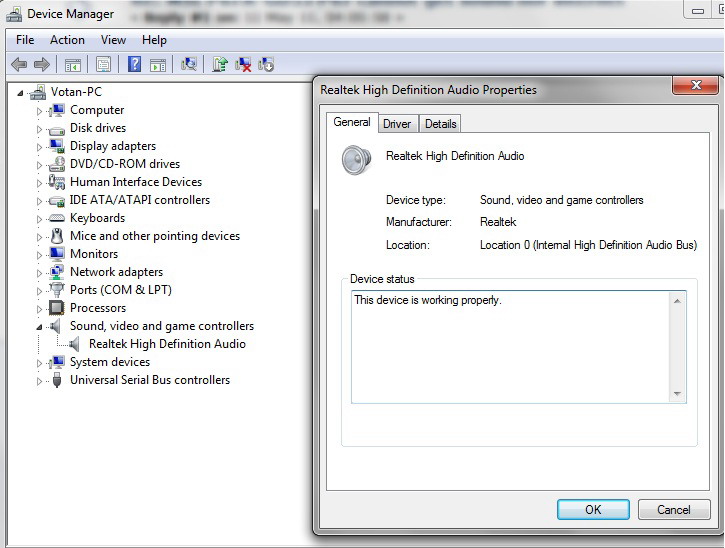The width and height of the screenshot is (725, 548).
Task: Expand the Computer node arrow
Action: pyautogui.click(x=39, y=111)
